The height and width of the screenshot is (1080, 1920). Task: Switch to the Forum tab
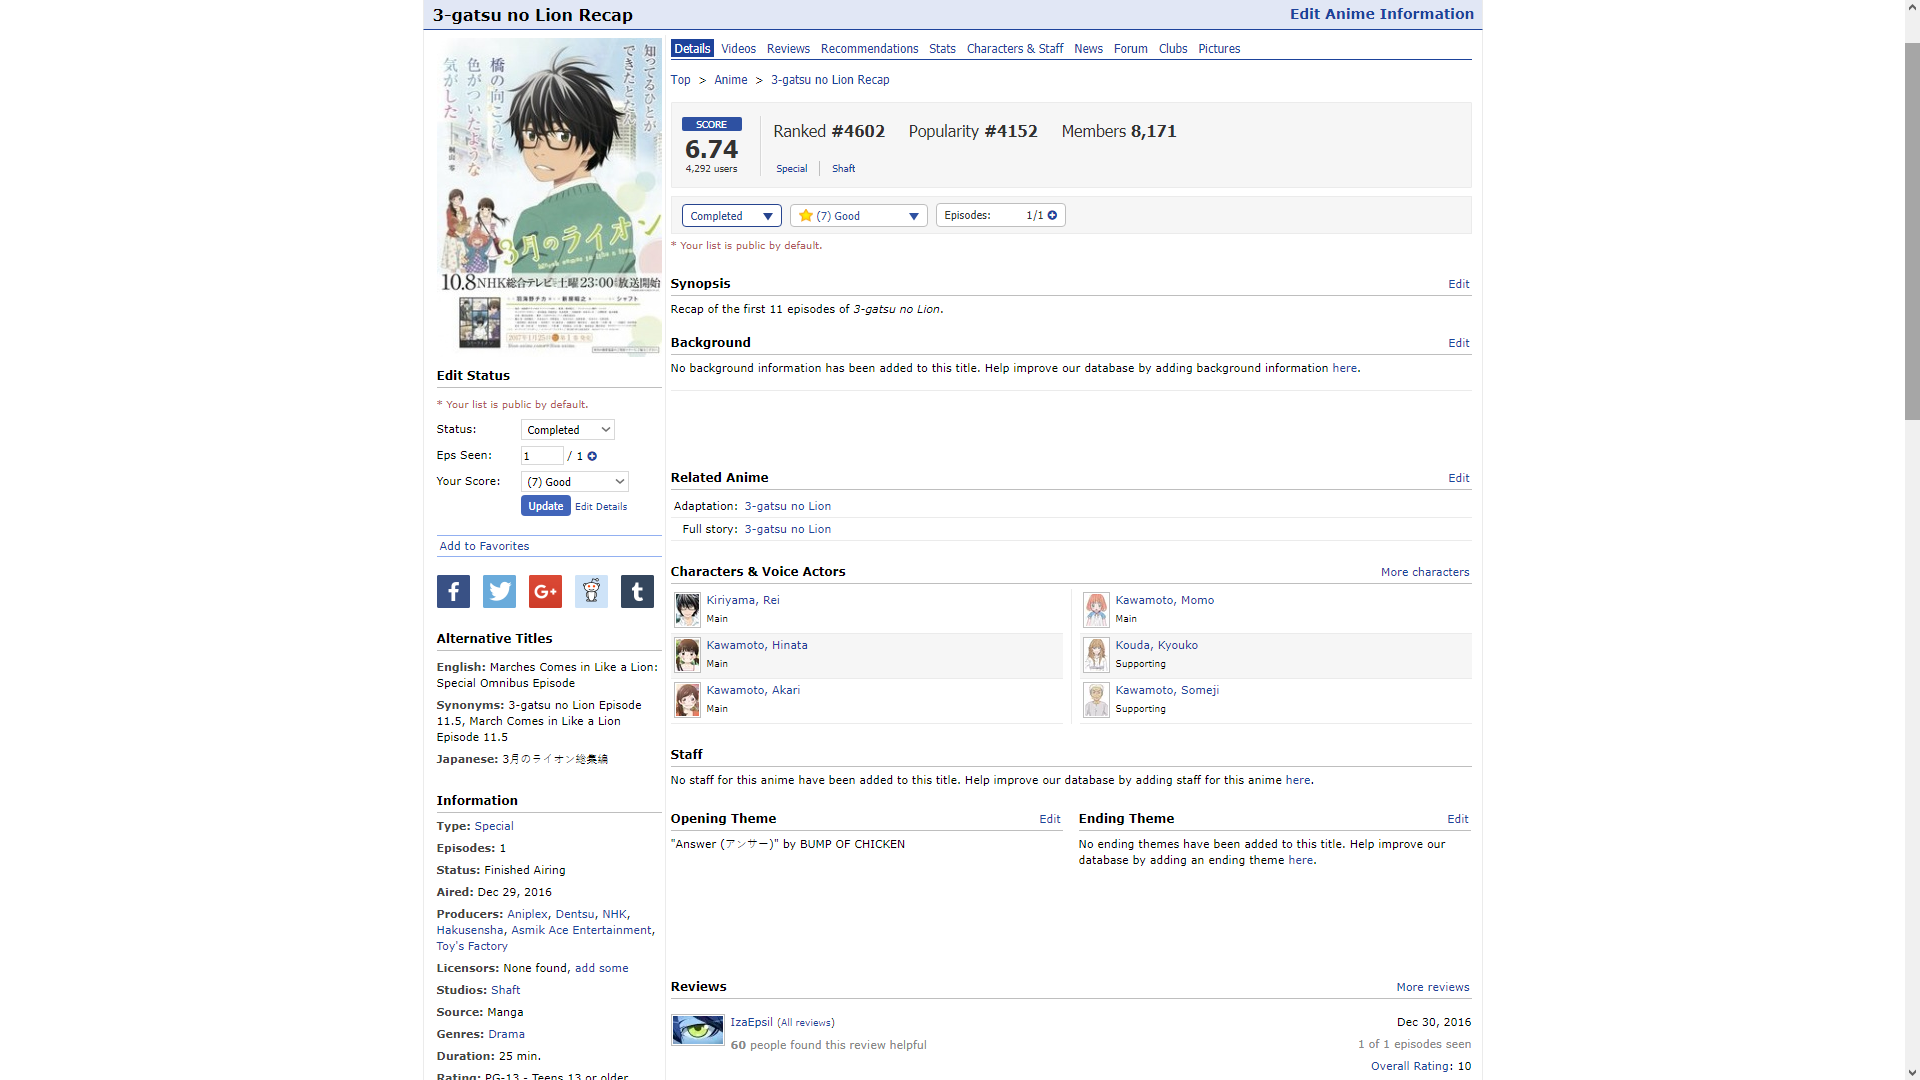[x=1131, y=49]
